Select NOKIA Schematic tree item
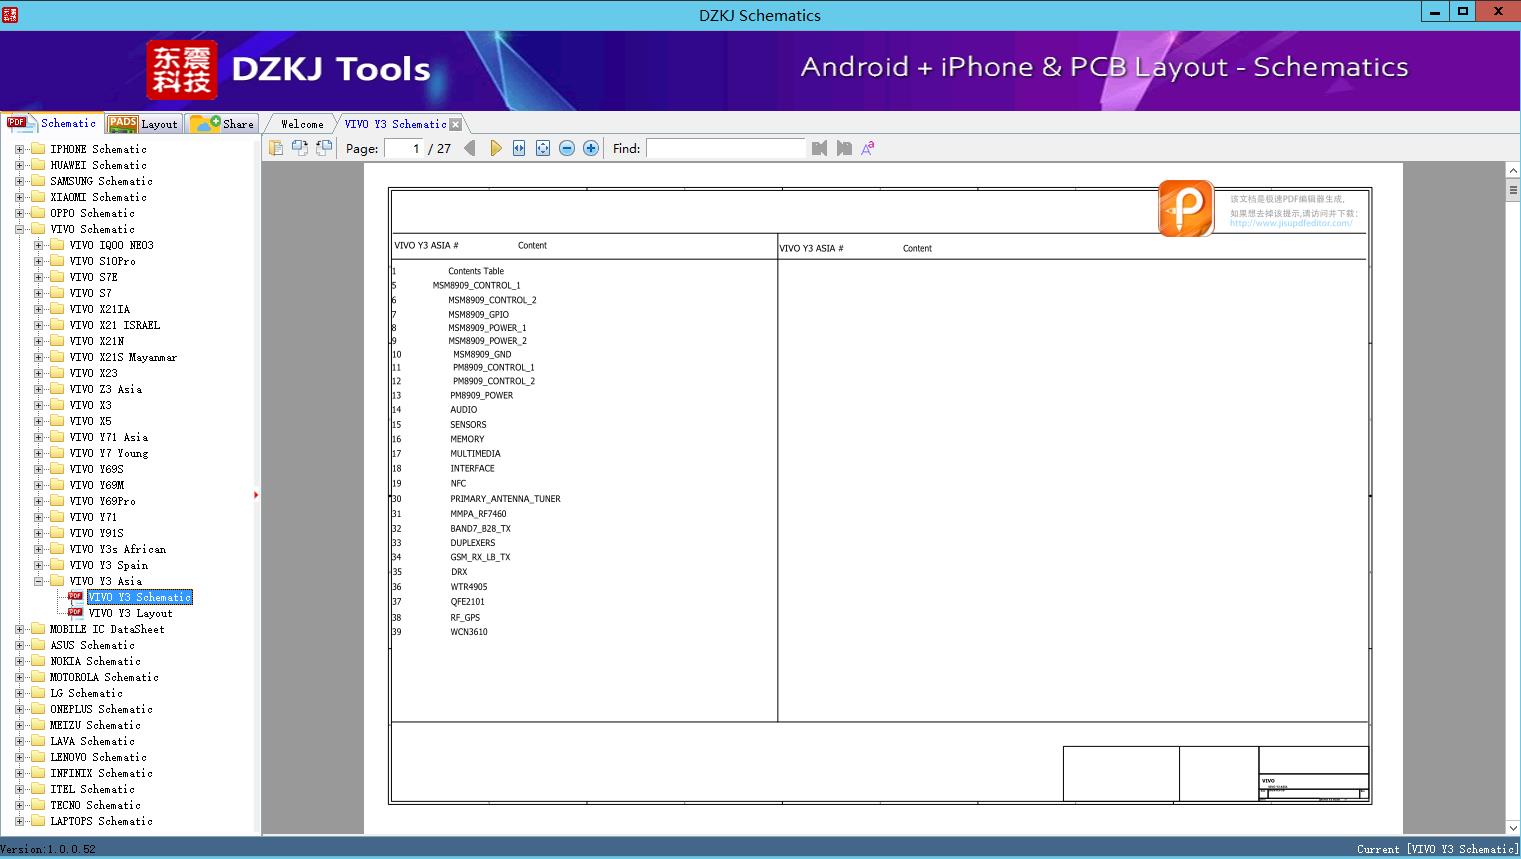 tap(95, 661)
